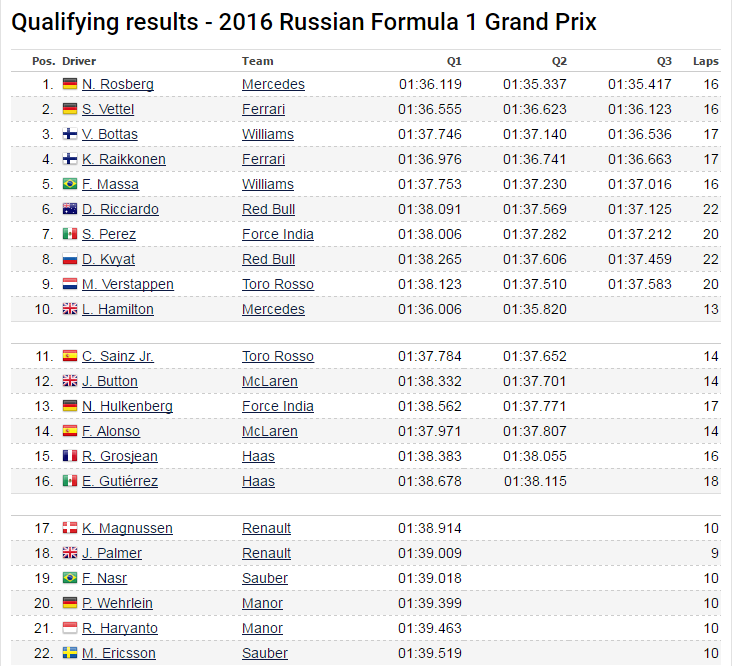This screenshot has height=666, width=732.
Task: Click the Mexican flag beside S. Perez
Action: [x=69, y=234]
